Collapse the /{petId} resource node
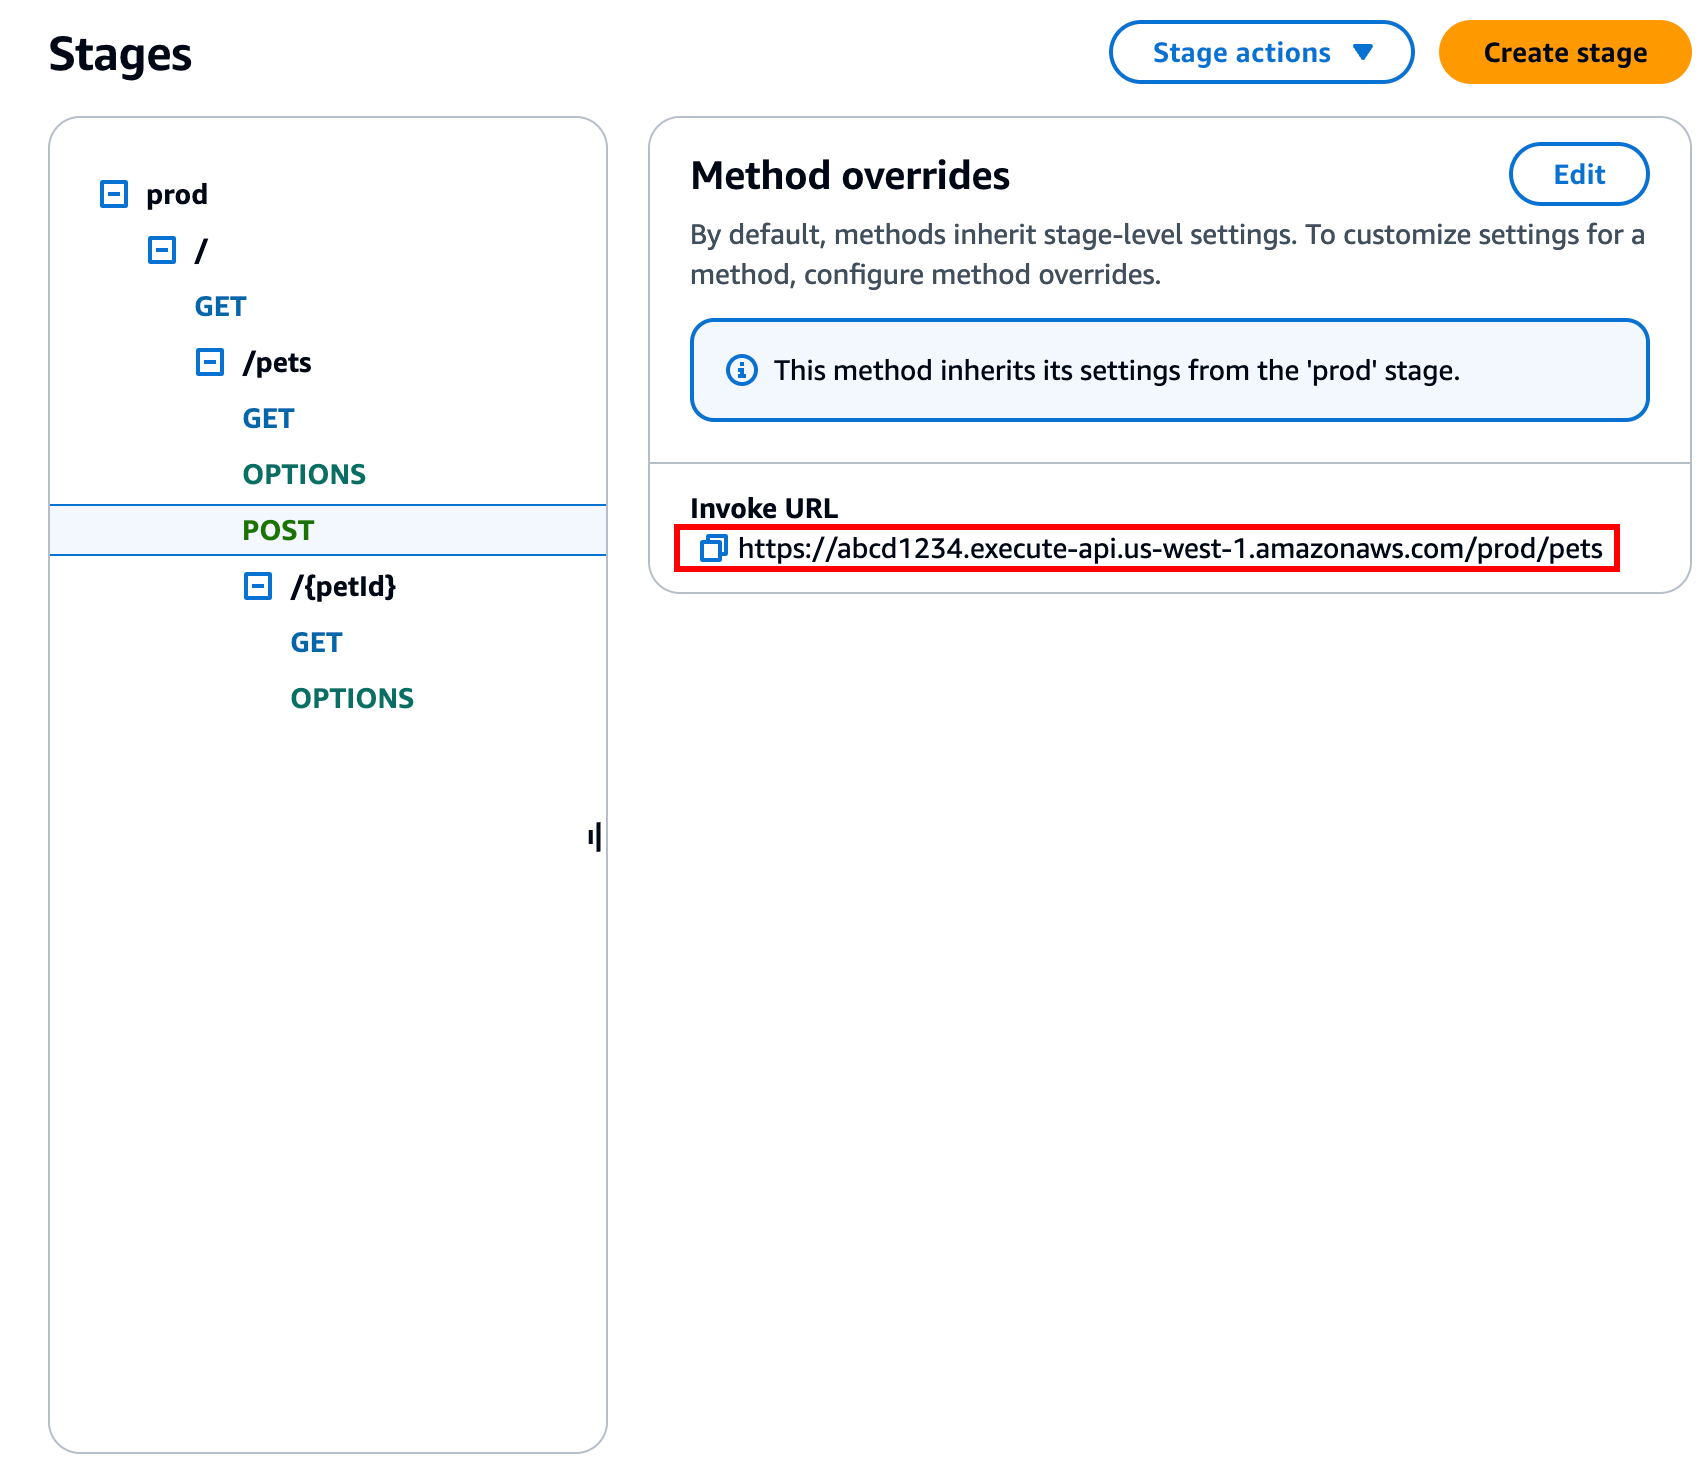 point(259,586)
